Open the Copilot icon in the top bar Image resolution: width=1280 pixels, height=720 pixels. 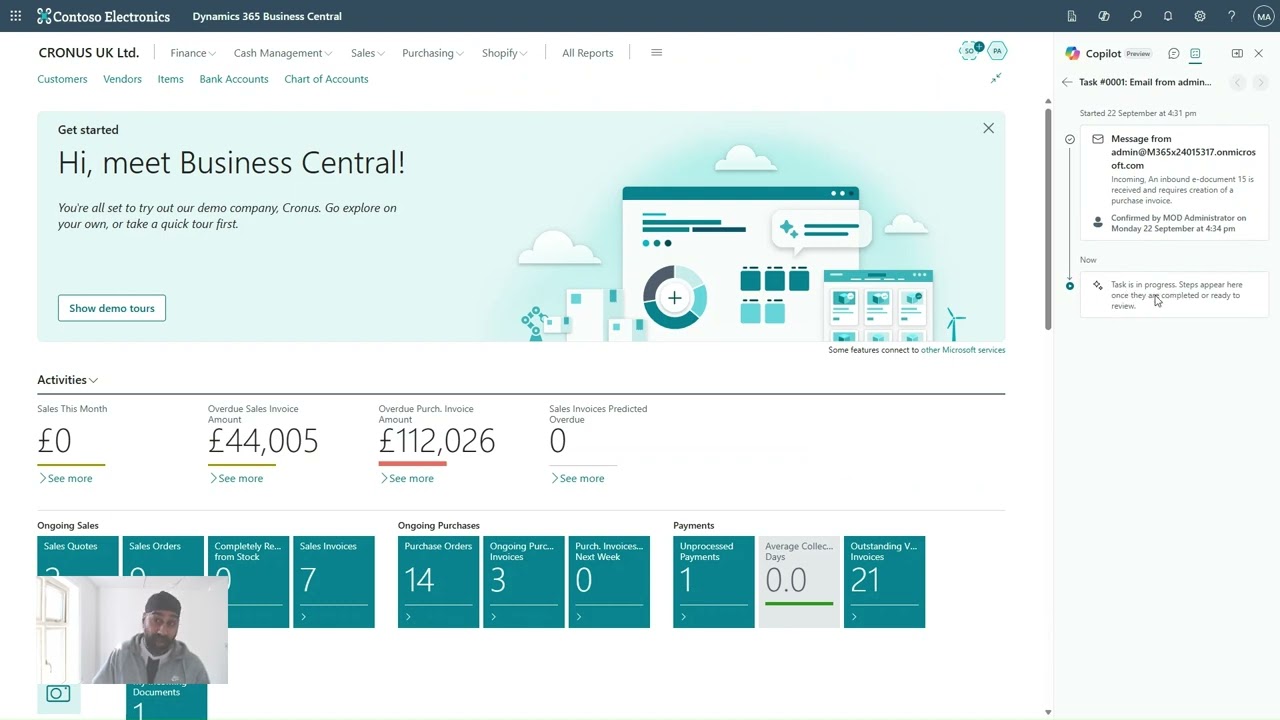[x=1104, y=16]
